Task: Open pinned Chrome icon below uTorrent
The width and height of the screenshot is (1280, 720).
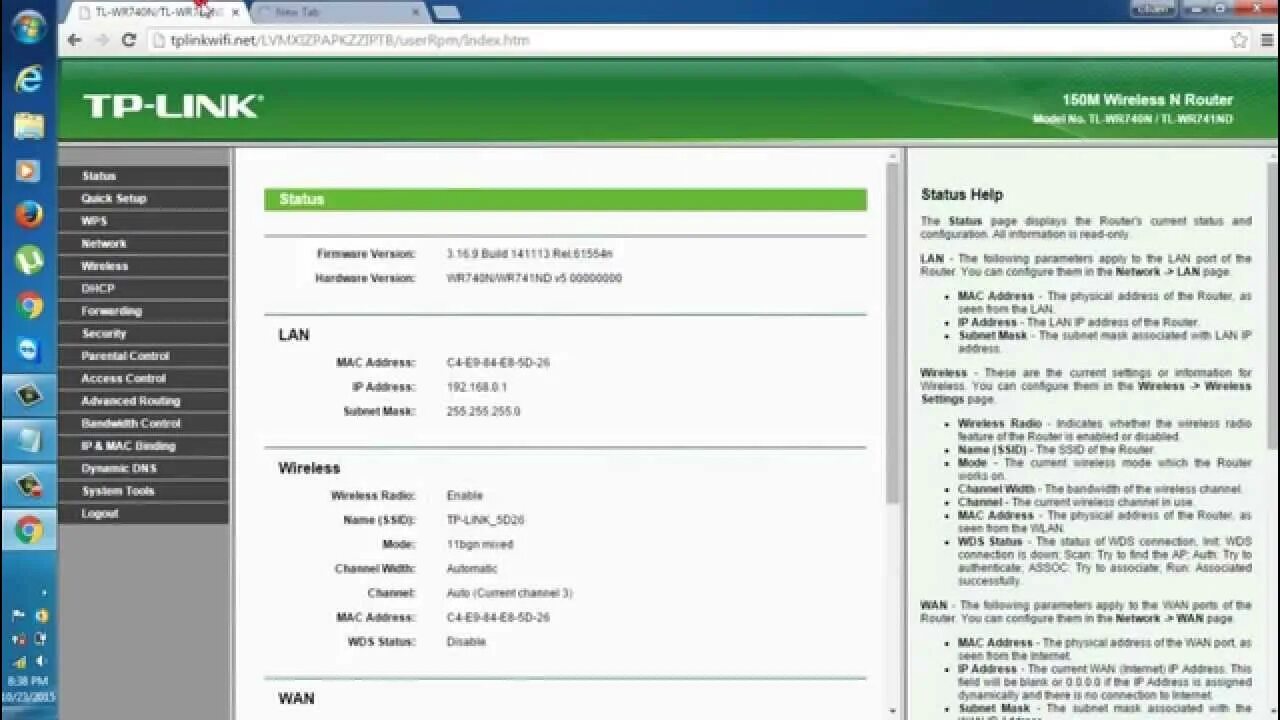Action: pyautogui.click(x=29, y=305)
